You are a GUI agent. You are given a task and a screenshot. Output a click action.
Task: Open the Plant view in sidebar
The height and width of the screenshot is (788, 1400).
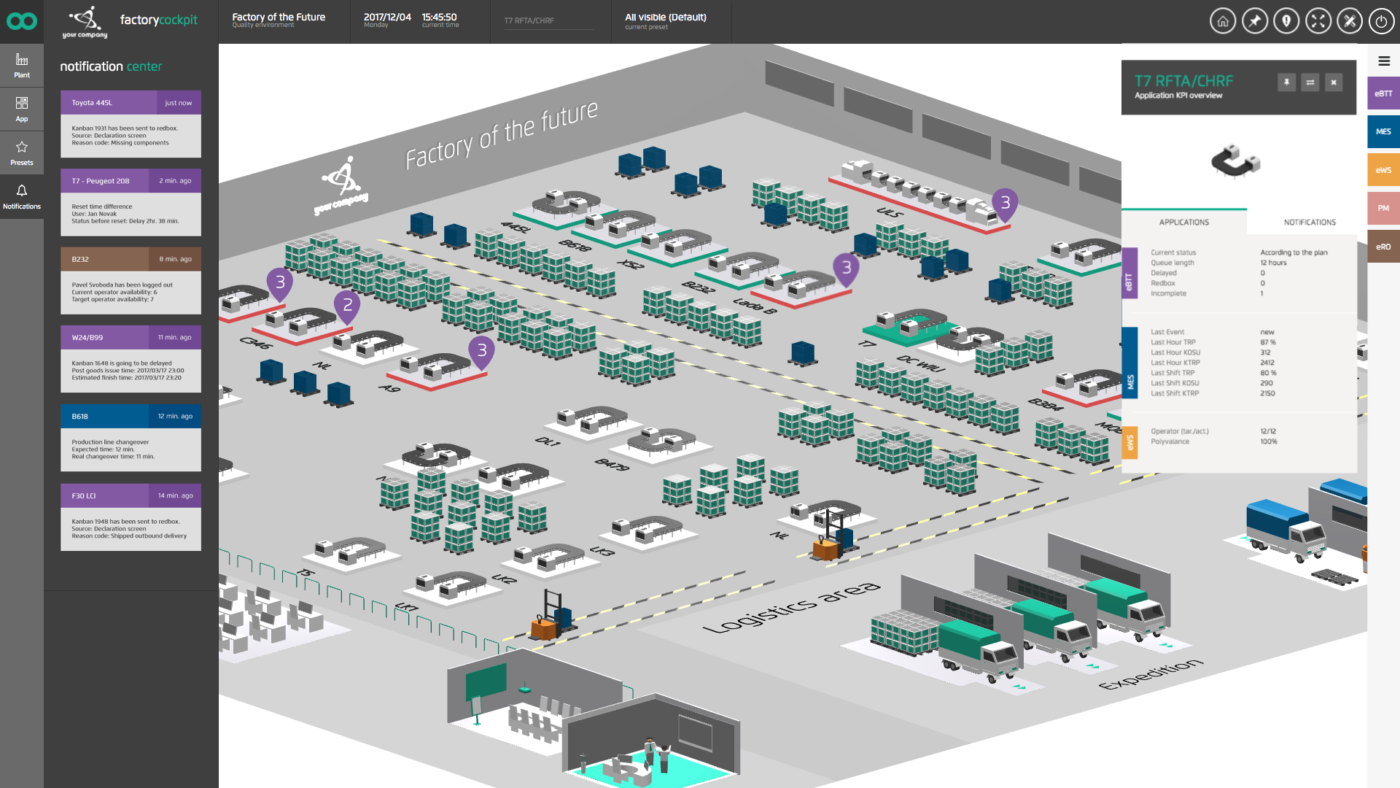pyautogui.click(x=22, y=66)
